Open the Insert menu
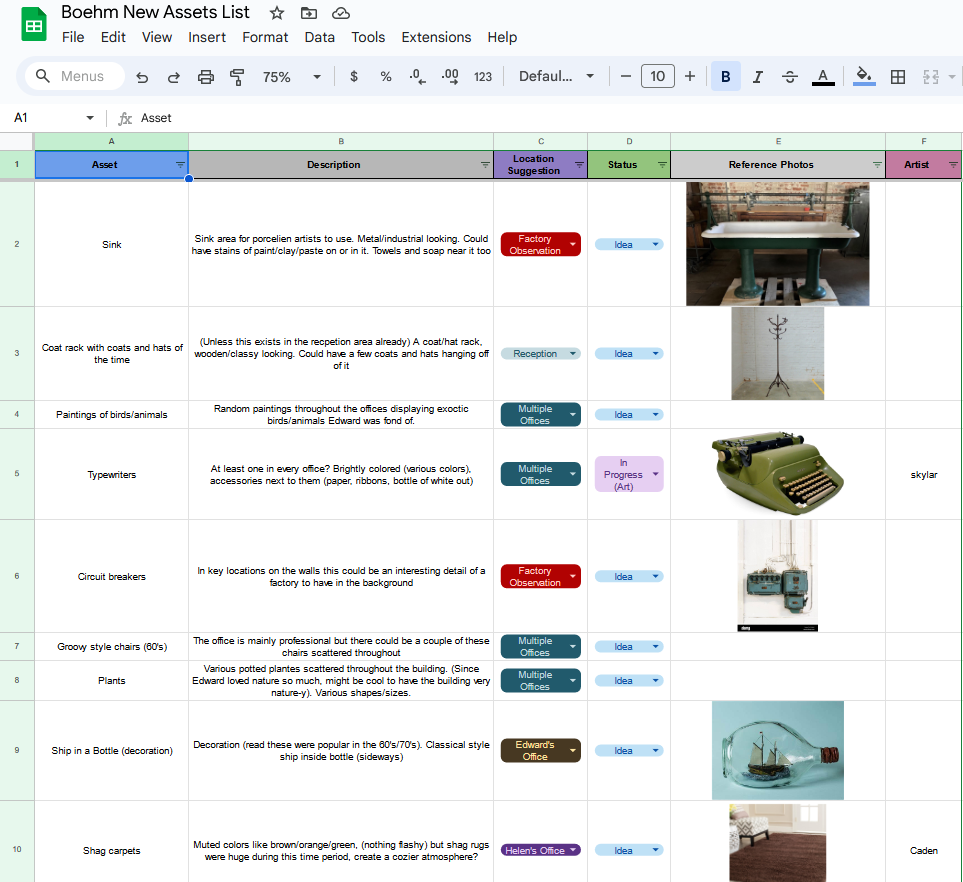The image size is (963, 882). click(207, 37)
